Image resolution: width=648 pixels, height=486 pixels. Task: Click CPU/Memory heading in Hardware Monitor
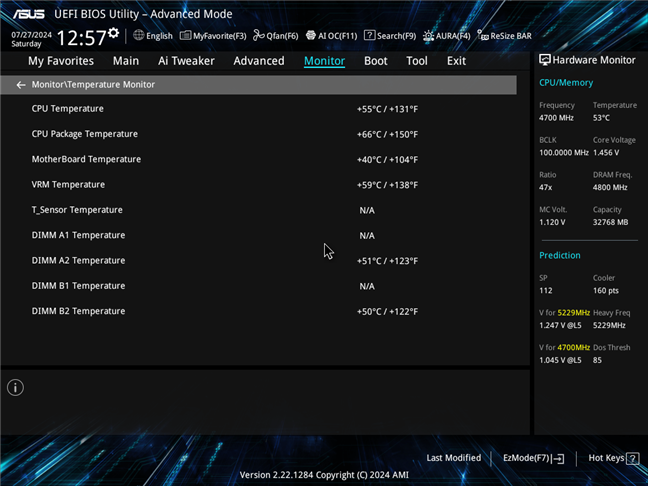(566, 83)
